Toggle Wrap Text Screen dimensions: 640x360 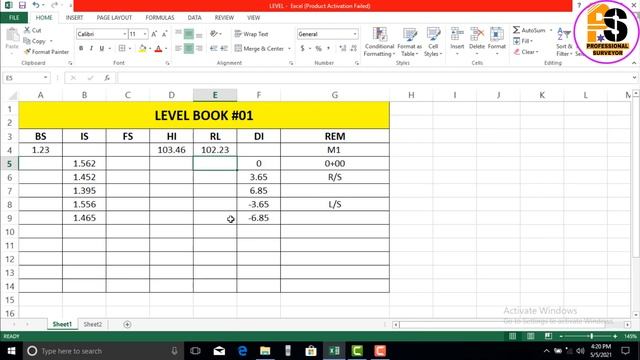click(x=251, y=34)
